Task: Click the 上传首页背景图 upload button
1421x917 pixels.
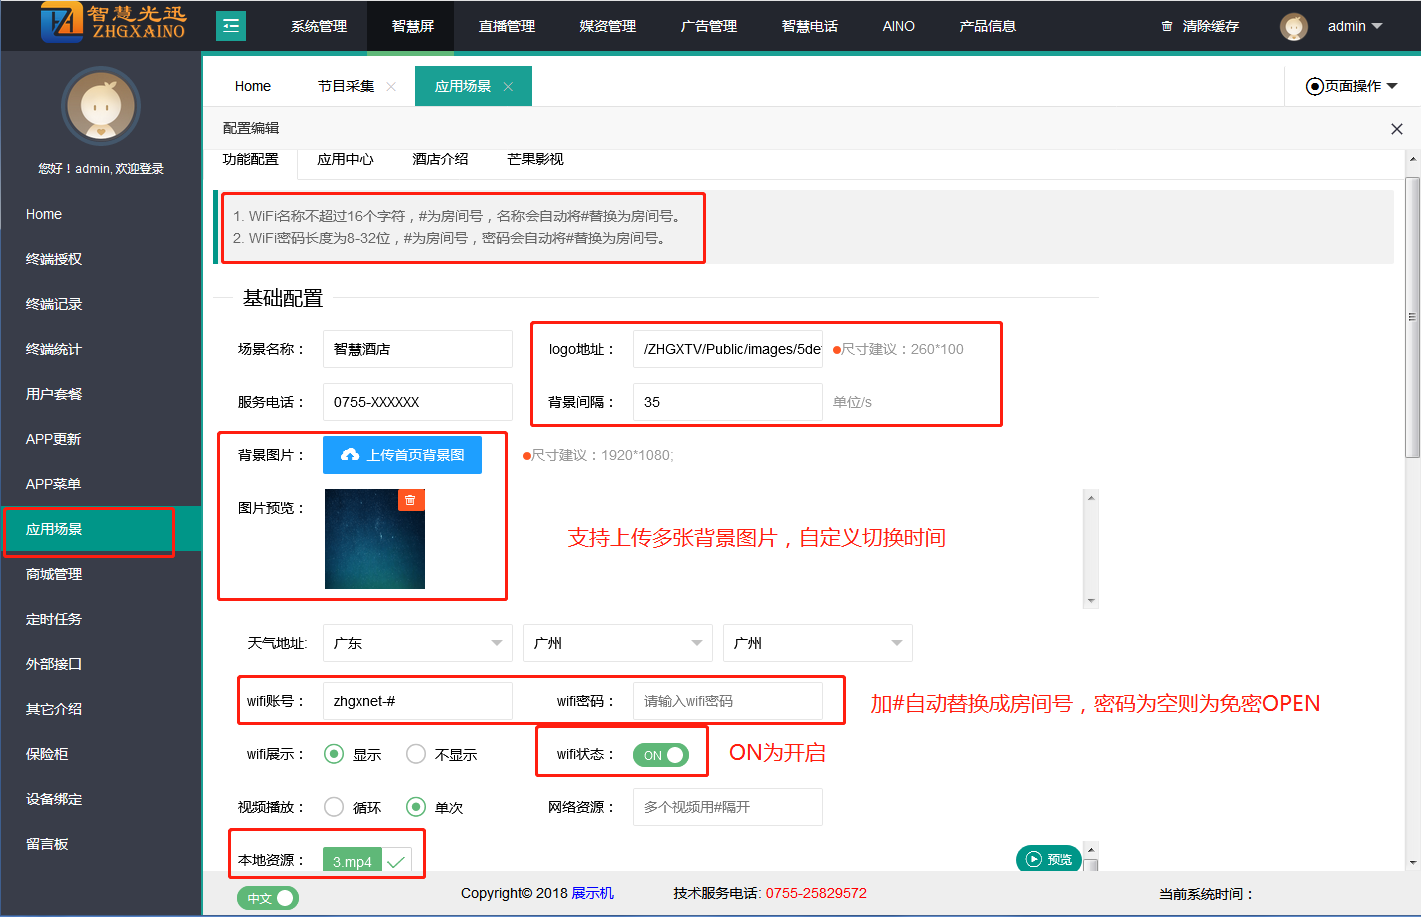Action: pos(402,455)
